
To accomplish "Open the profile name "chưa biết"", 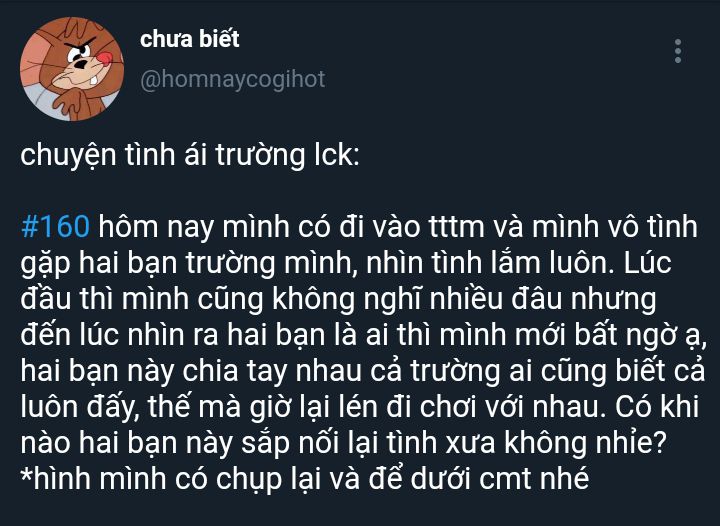I will pos(190,39).
